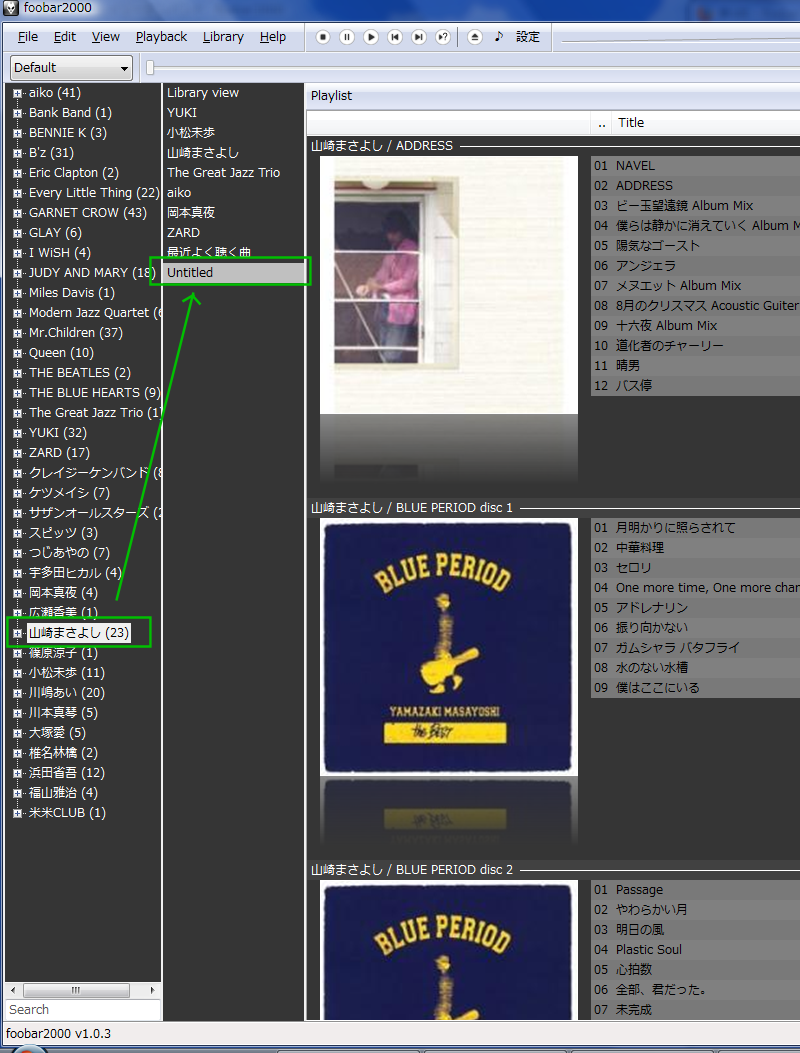
Task: Expand the GARNET CROW (43) node
Action: pyautogui.click(x=17, y=213)
